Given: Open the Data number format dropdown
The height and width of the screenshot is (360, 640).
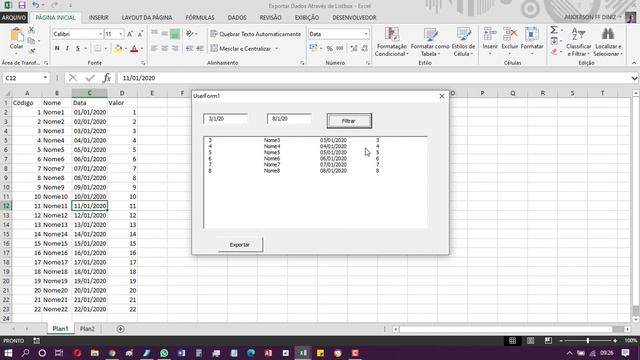Looking at the screenshot, I should [x=366, y=34].
